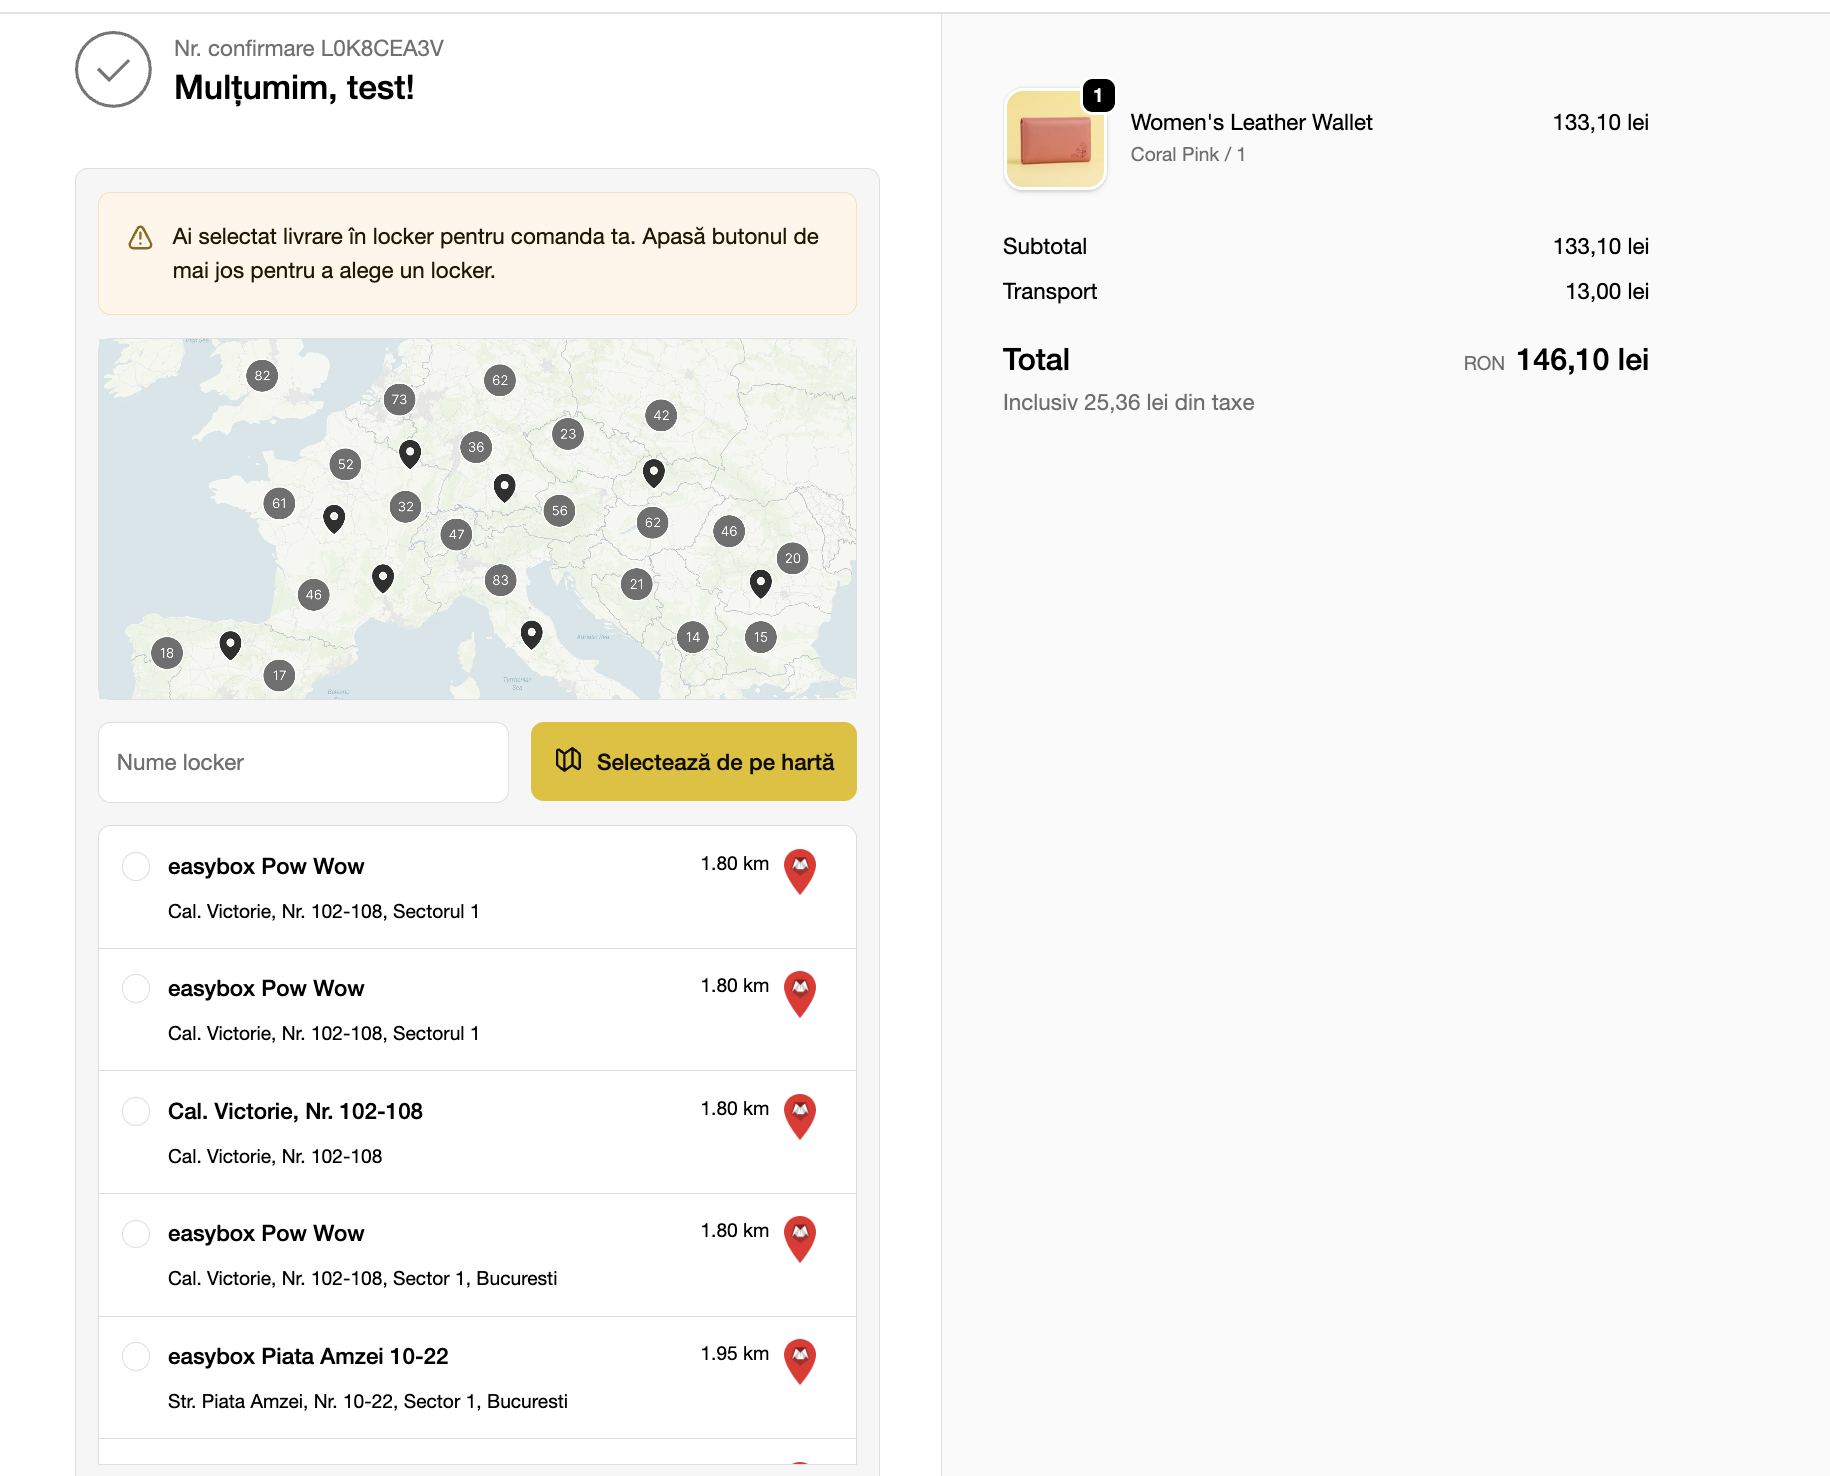Click red map pin for easybox Piata Amzei
The width and height of the screenshot is (1830, 1476).
point(800,1361)
